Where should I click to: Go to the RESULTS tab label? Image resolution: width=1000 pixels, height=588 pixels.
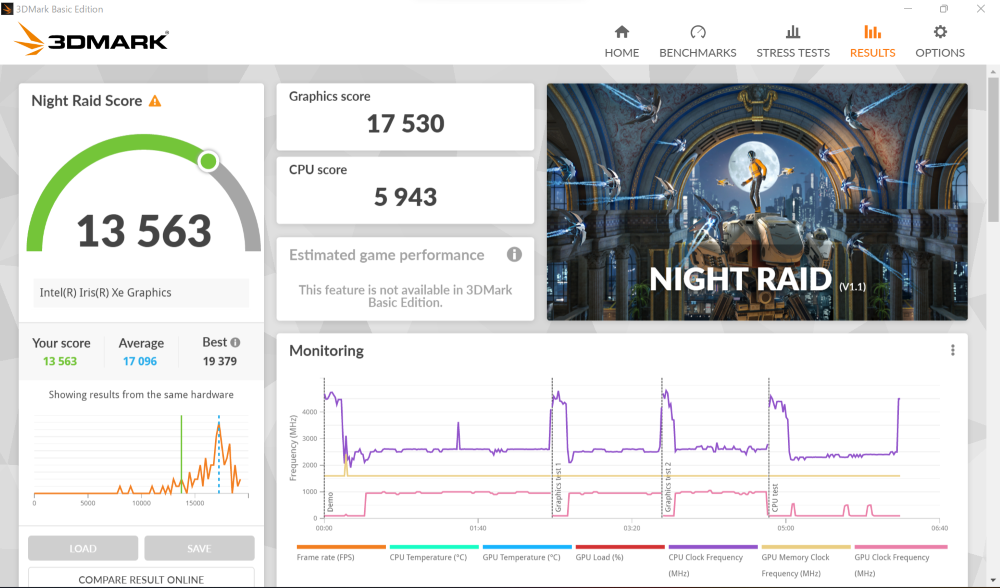coord(872,53)
